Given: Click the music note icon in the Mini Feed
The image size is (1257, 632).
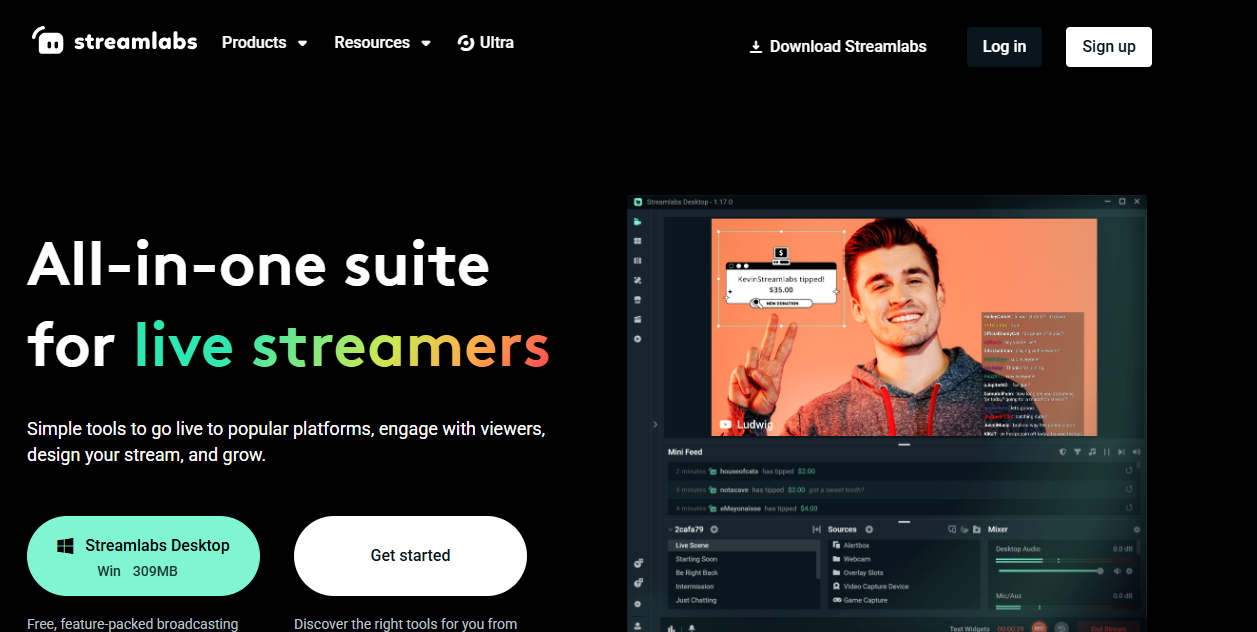Looking at the screenshot, I should (x=1092, y=452).
